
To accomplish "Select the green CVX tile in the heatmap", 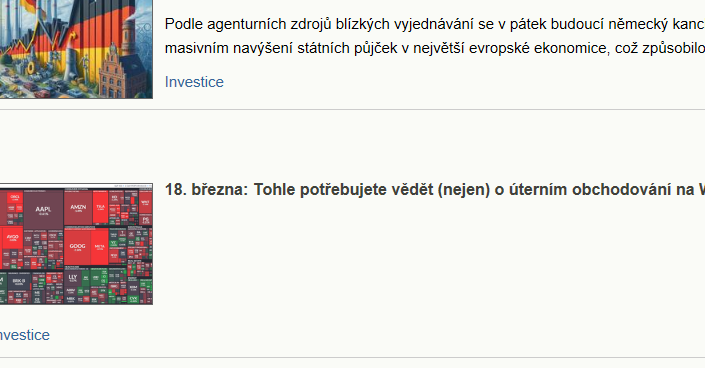I will coord(133,299).
